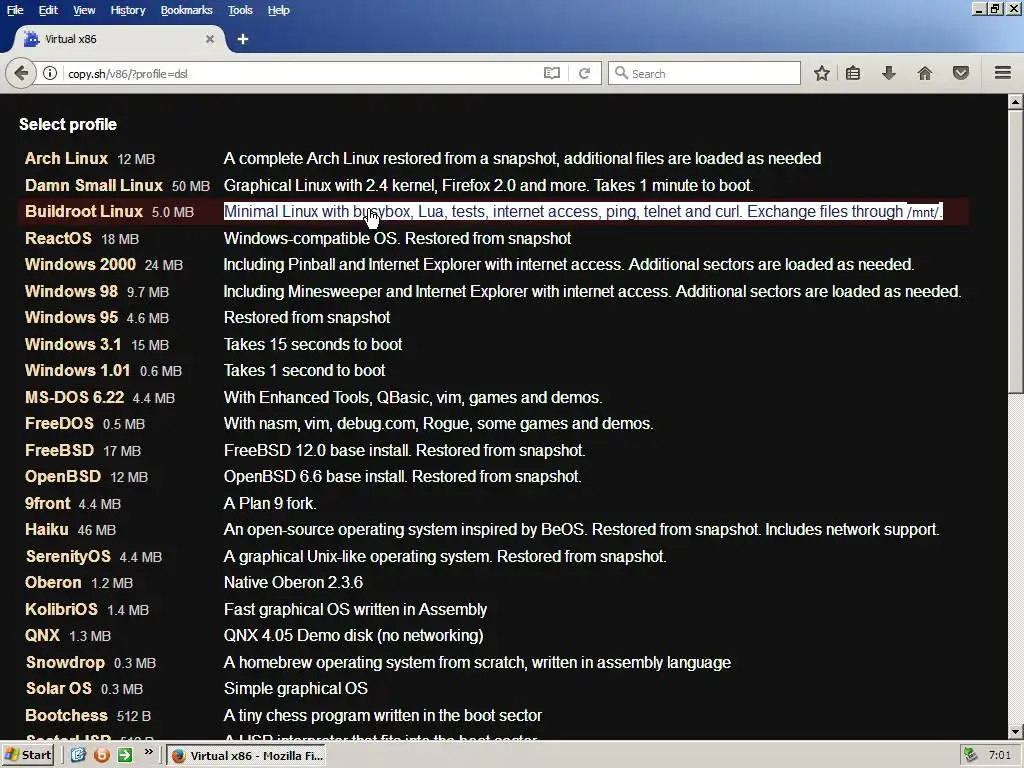Image resolution: width=1024 pixels, height=768 pixels.
Task: Open the FreeBSD profile
Action: 59,450
